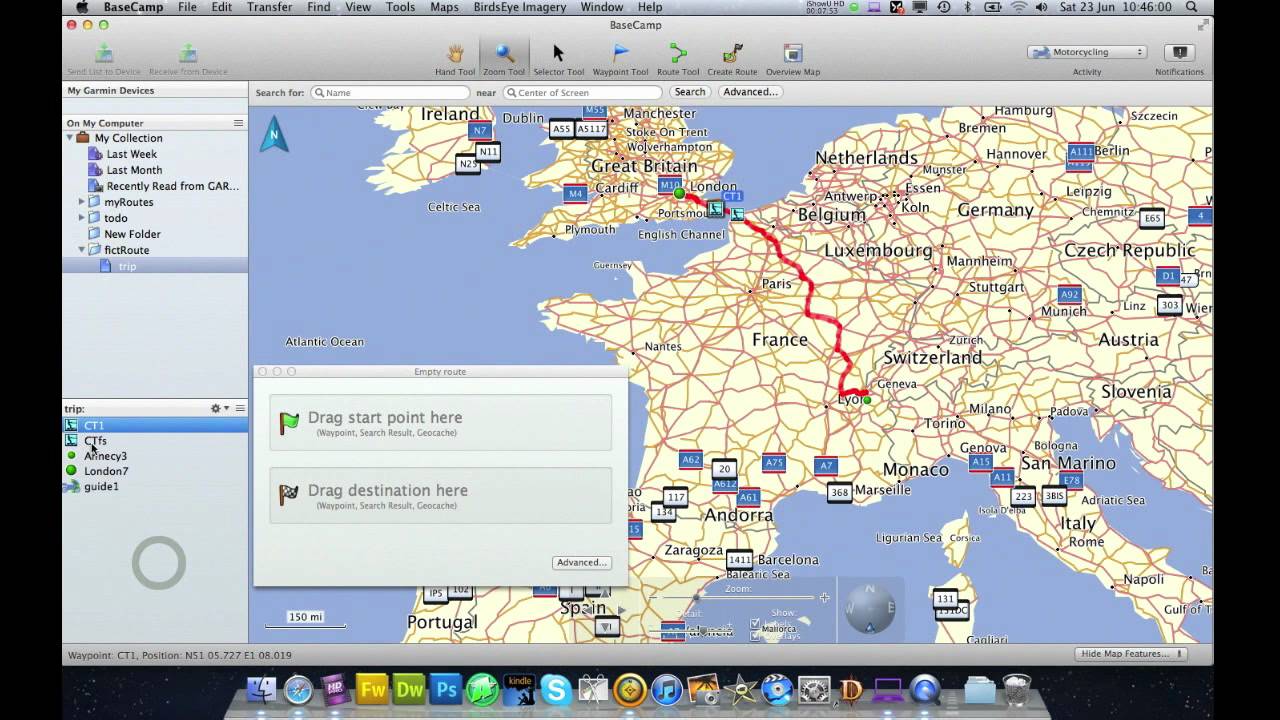Open the Create Route tool
Screen dimensions: 1280x720
pyautogui.click(x=732, y=59)
